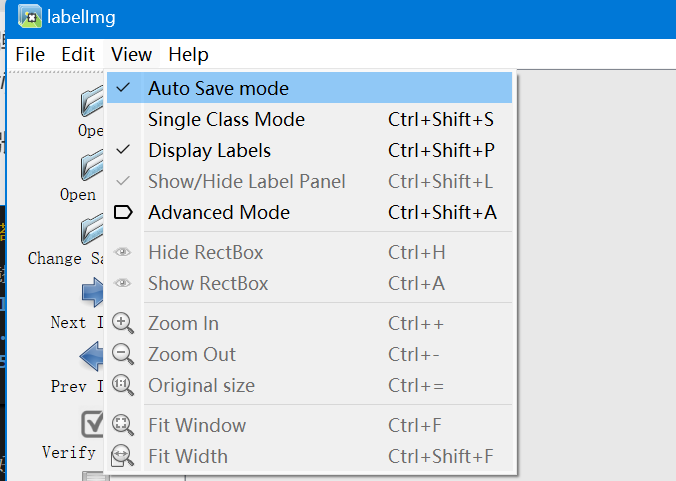This screenshot has width=676, height=481.
Task: Click the Ctrl+Shift+F shortcut text
Action: 441,456
